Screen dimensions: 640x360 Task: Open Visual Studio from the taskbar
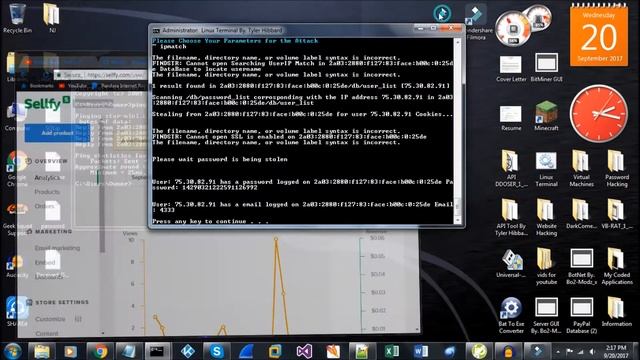[x=304, y=351]
